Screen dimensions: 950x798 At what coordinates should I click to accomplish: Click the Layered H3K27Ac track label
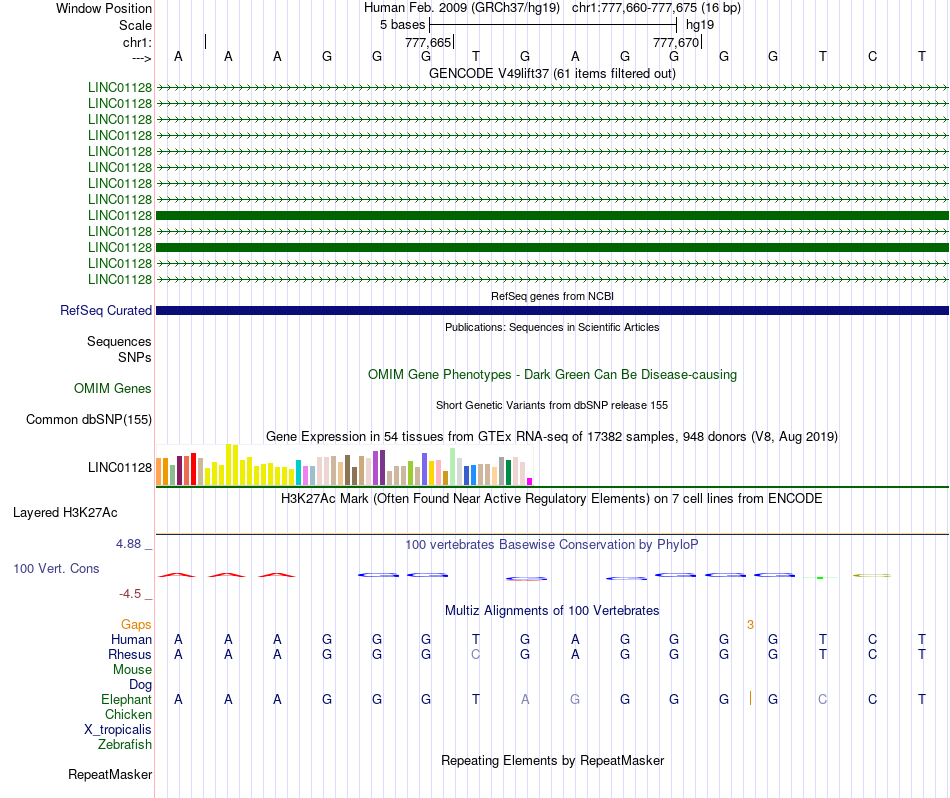65,513
